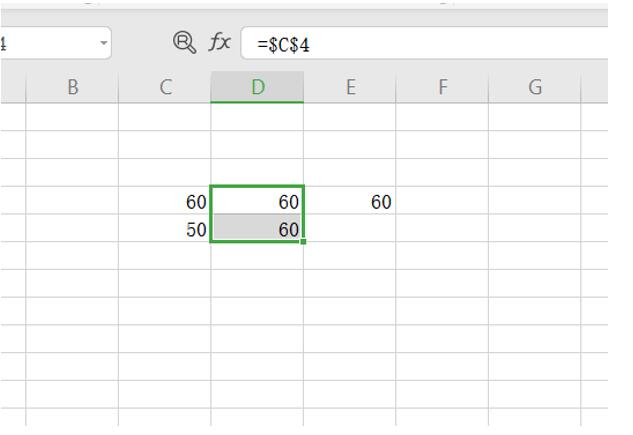Click the gray shaded cell D5 with 60
The width and height of the screenshot is (633, 435).
(257, 229)
